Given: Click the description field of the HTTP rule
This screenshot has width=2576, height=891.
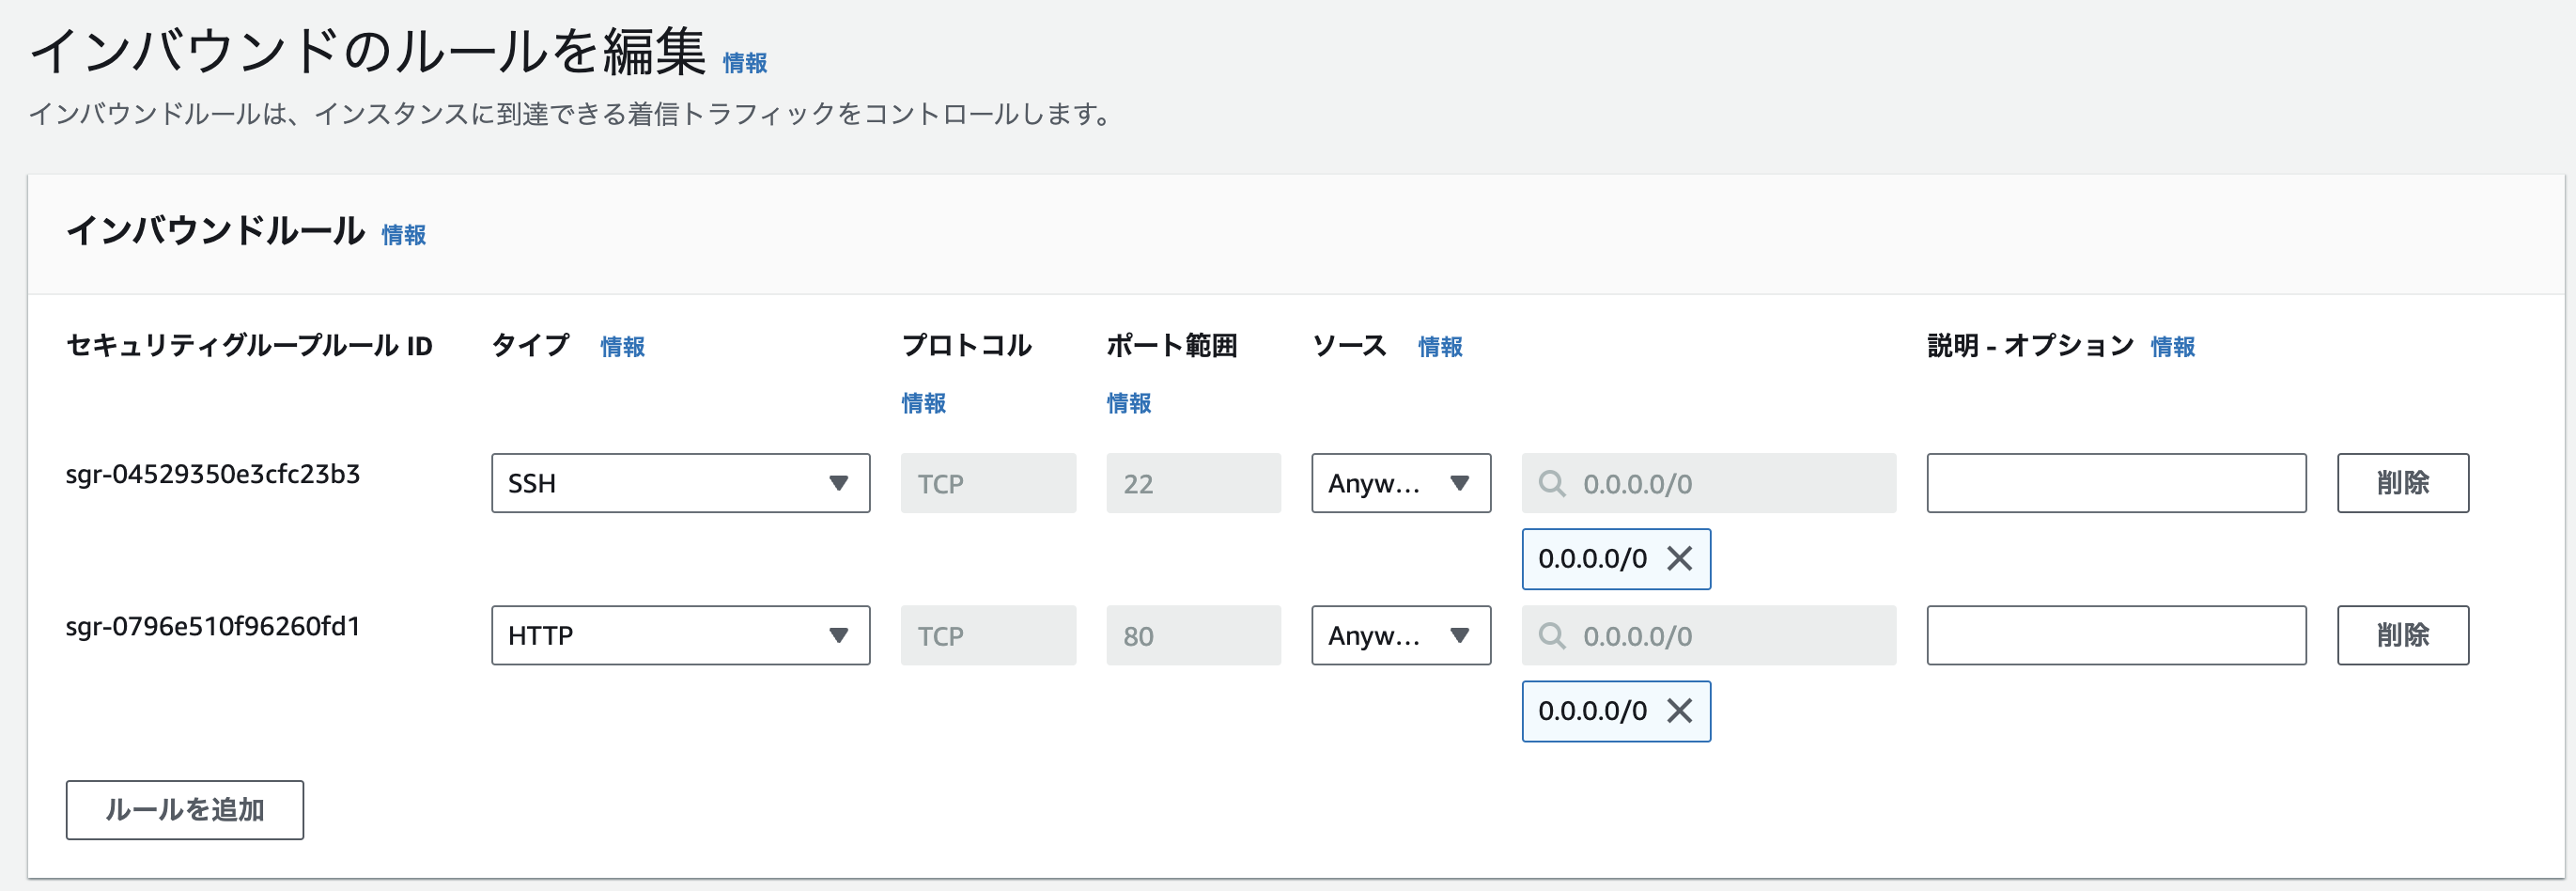Looking at the screenshot, I should (x=2115, y=635).
